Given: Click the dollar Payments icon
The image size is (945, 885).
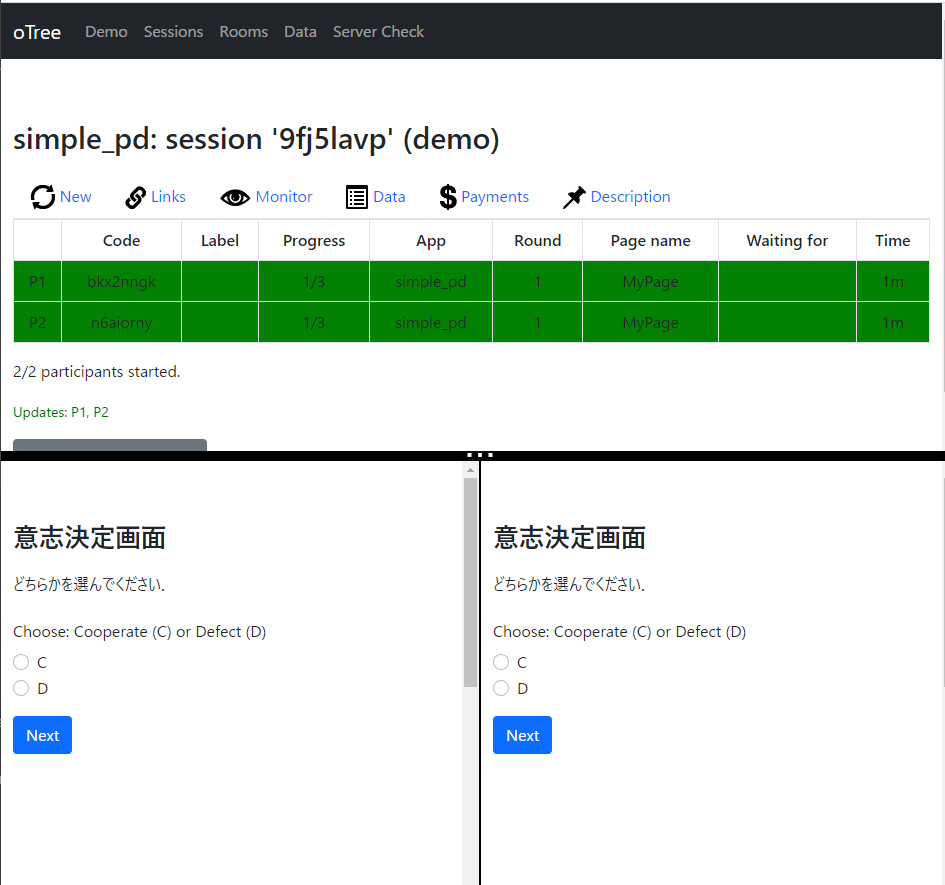Looking at the screenshot, I should [448, 197].
